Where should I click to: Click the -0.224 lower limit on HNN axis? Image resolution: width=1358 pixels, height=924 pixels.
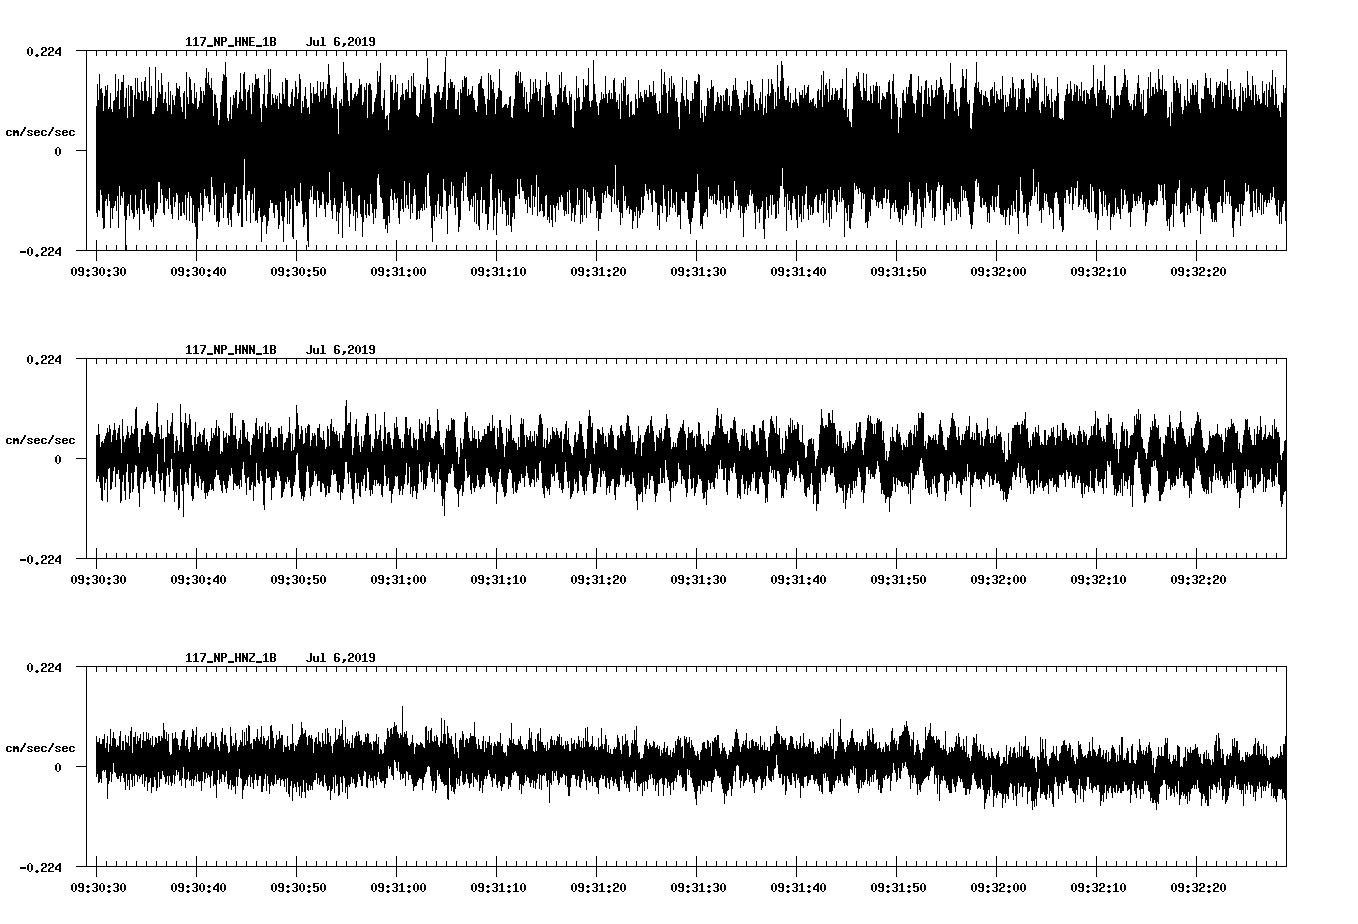click(x=41, y=559)
